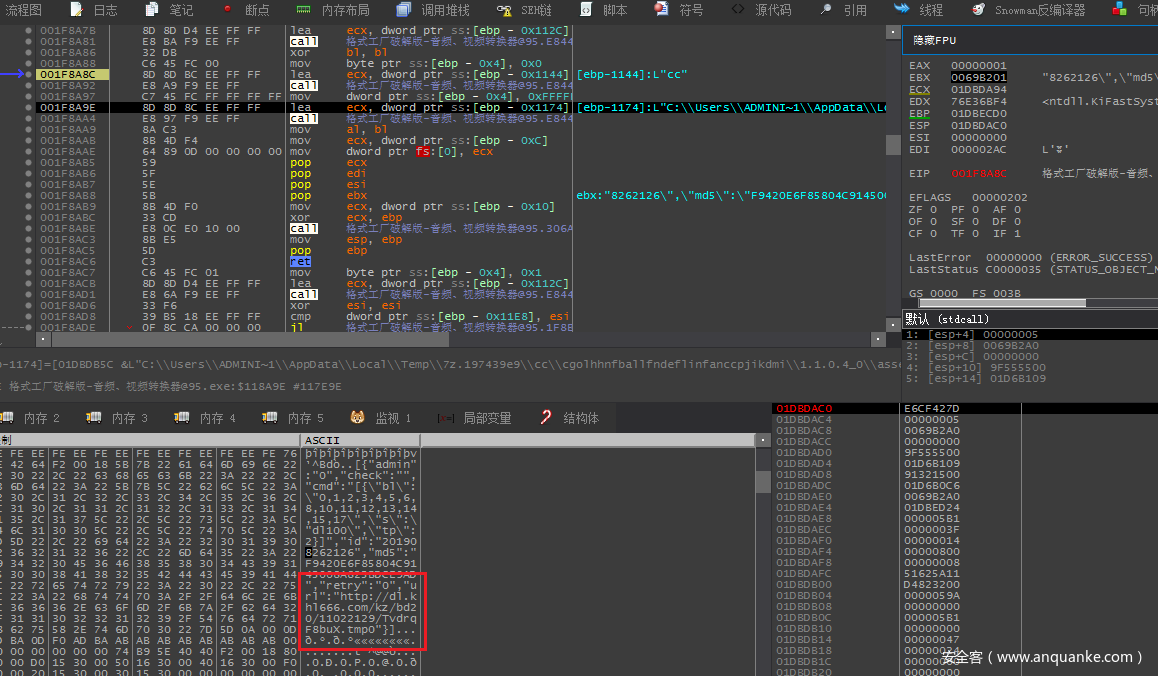Screen dimensions: 1158x676
Task: Click the disassembly vertical scrollbar up arrow
Action: click(893, 33)
